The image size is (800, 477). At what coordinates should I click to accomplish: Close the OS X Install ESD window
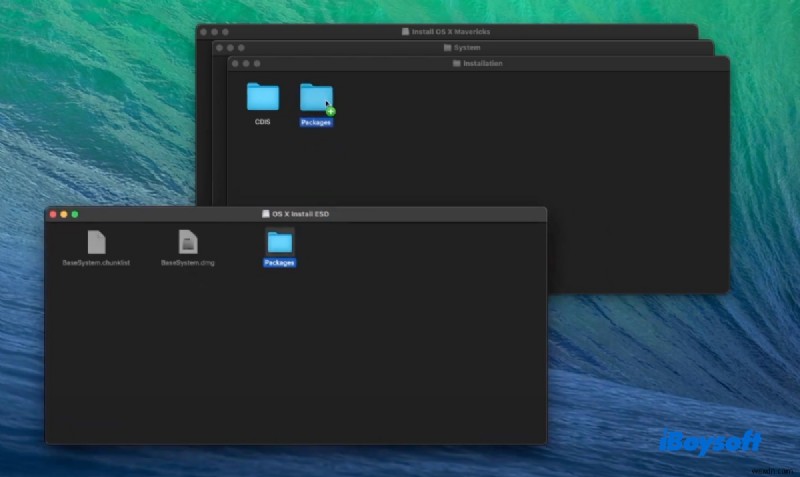point(53,214)
